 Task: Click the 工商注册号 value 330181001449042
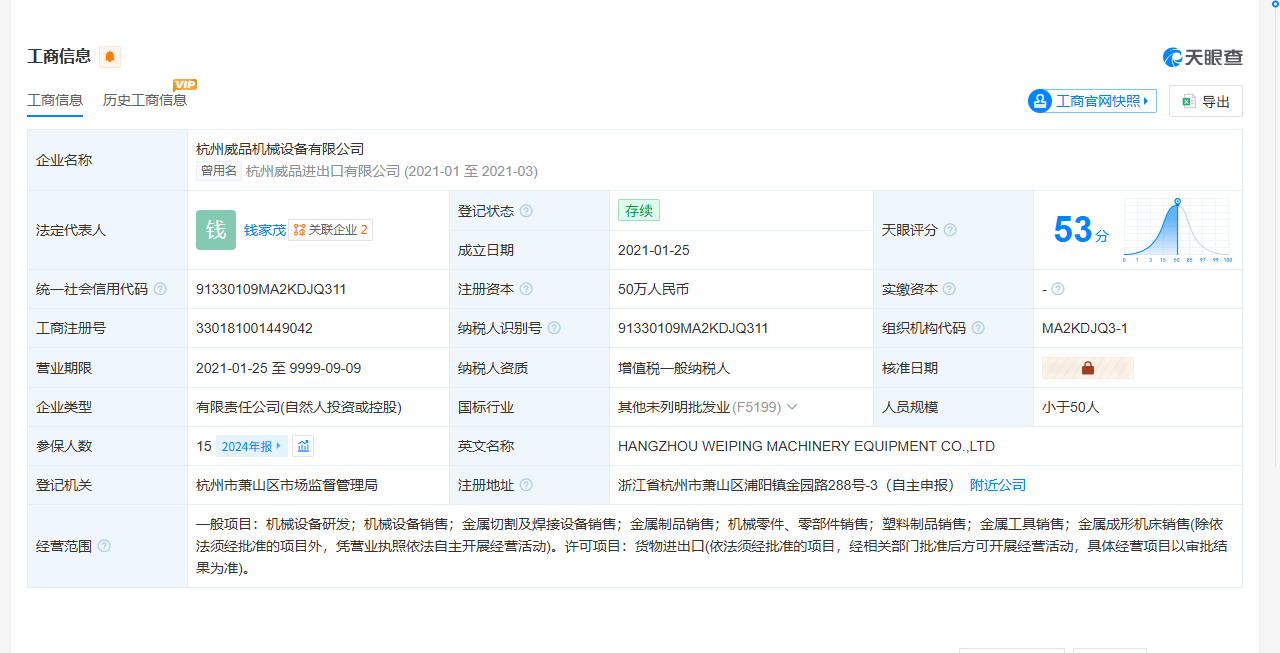tap(254, 328)
